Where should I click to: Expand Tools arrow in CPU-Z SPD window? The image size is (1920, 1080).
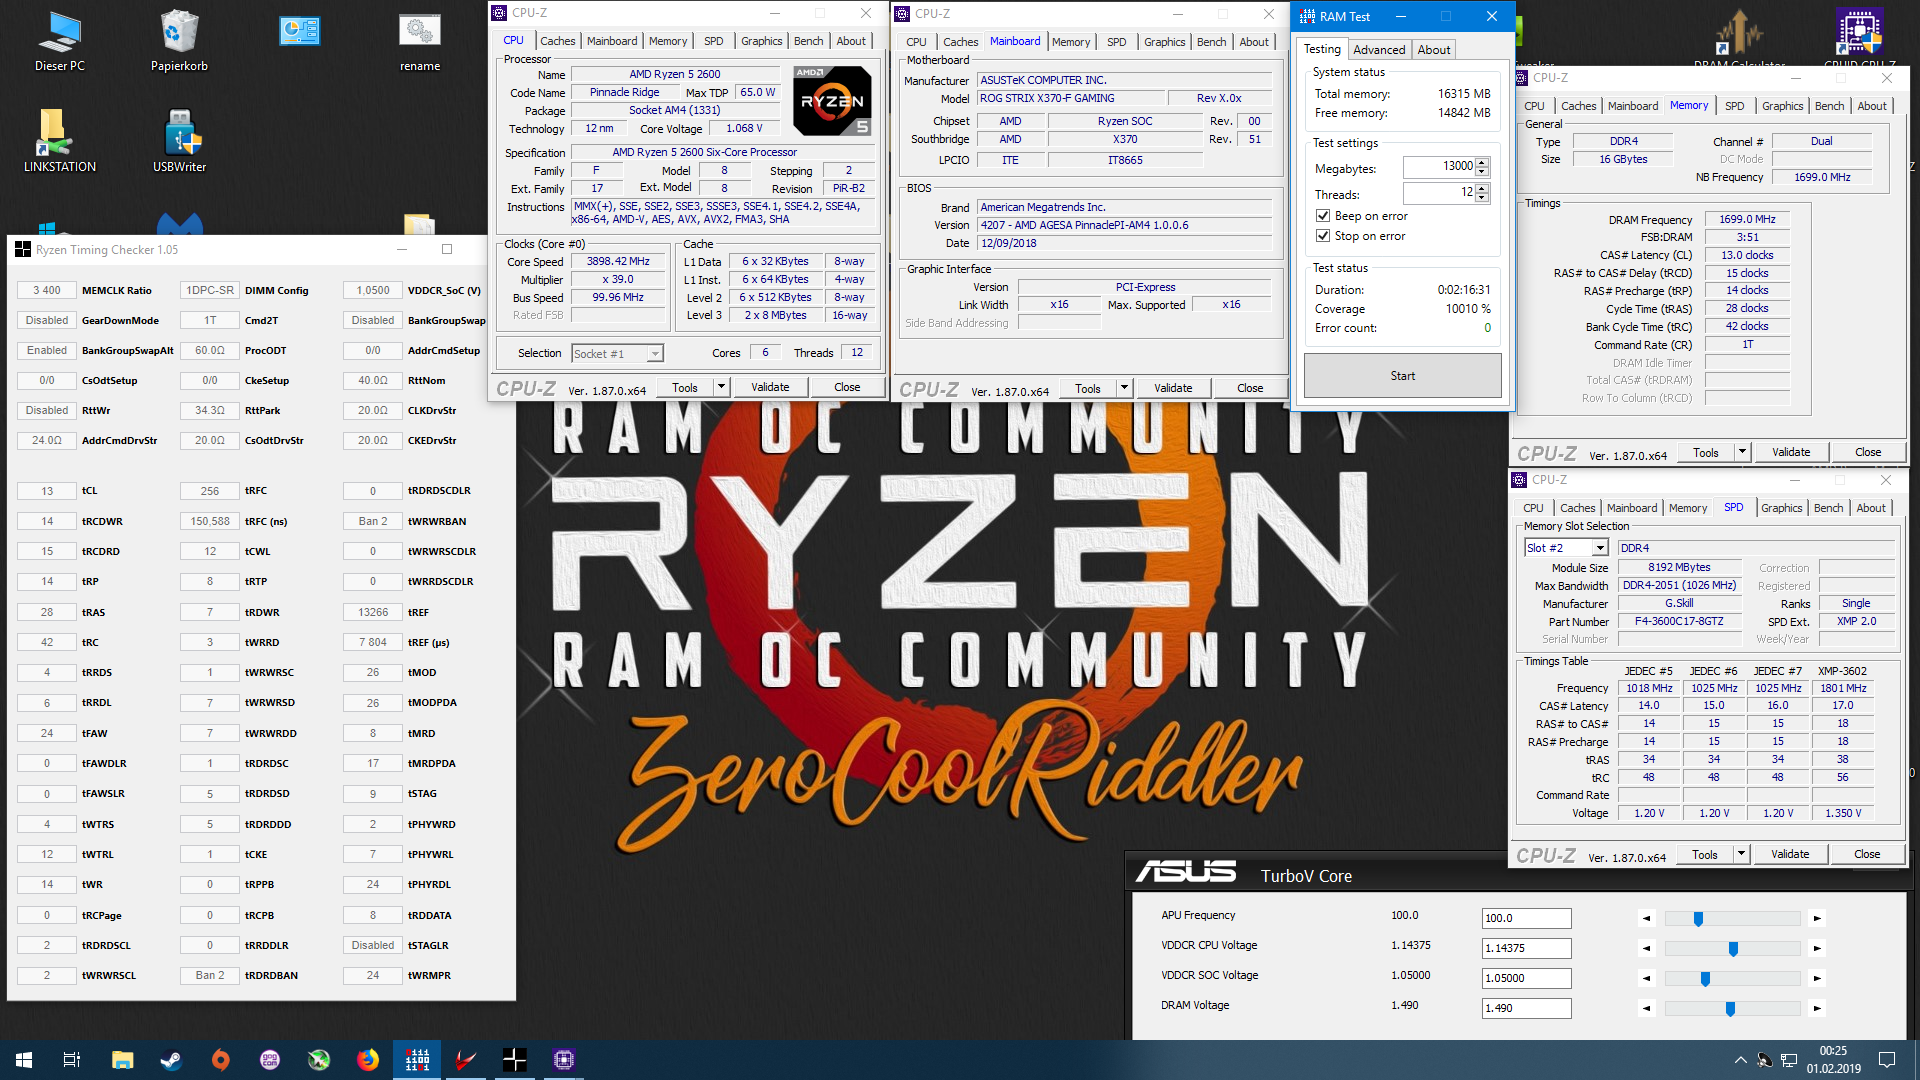point(1740,854)
